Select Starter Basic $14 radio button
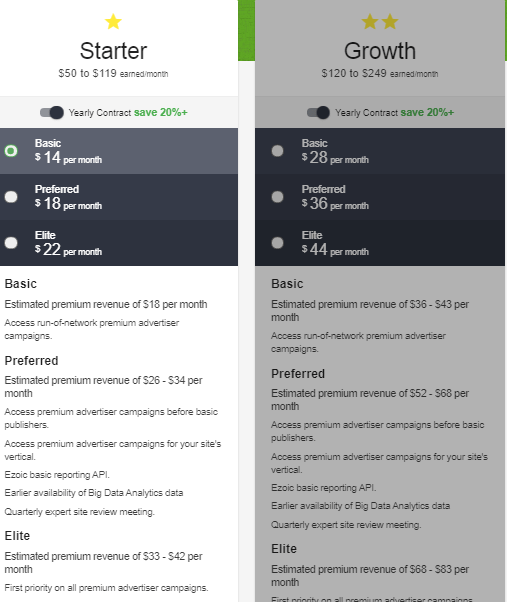 pyautogui.click(x=11, y=151)
